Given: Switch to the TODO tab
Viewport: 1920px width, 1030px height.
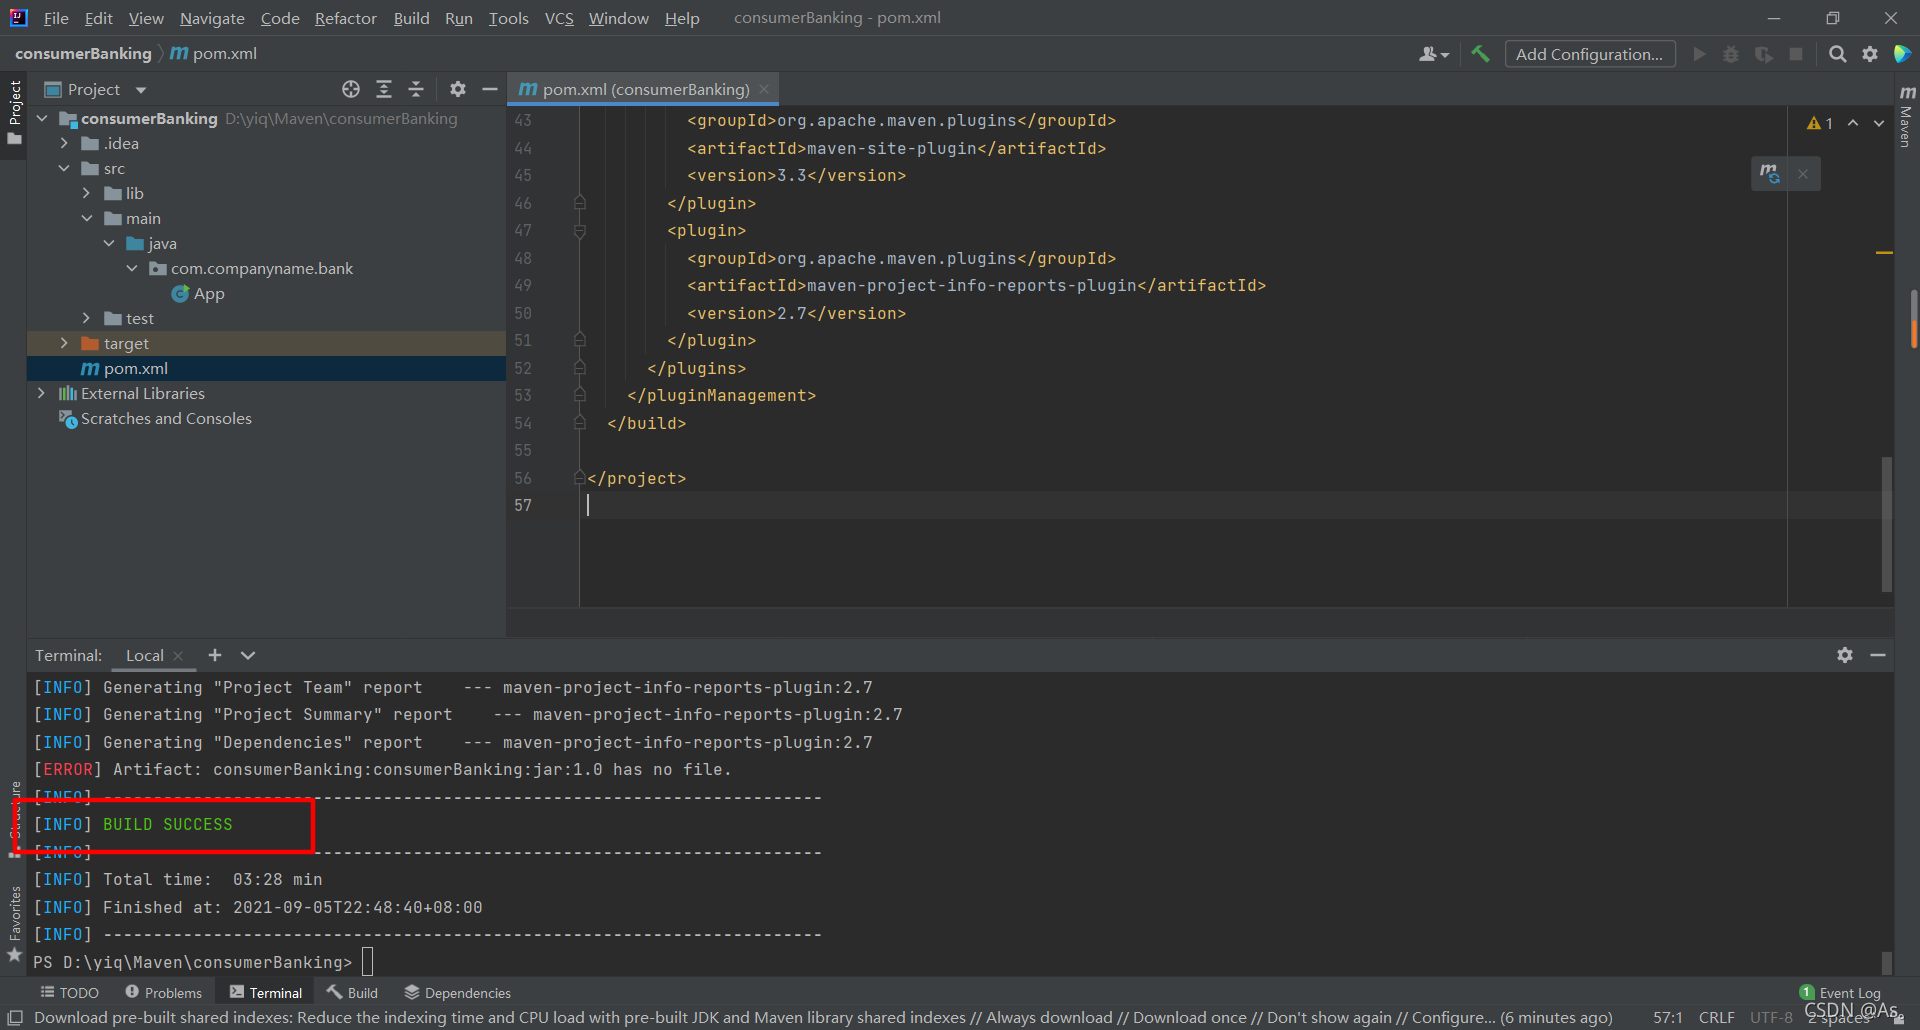Looking at the screenshot, I should point(69,992).
